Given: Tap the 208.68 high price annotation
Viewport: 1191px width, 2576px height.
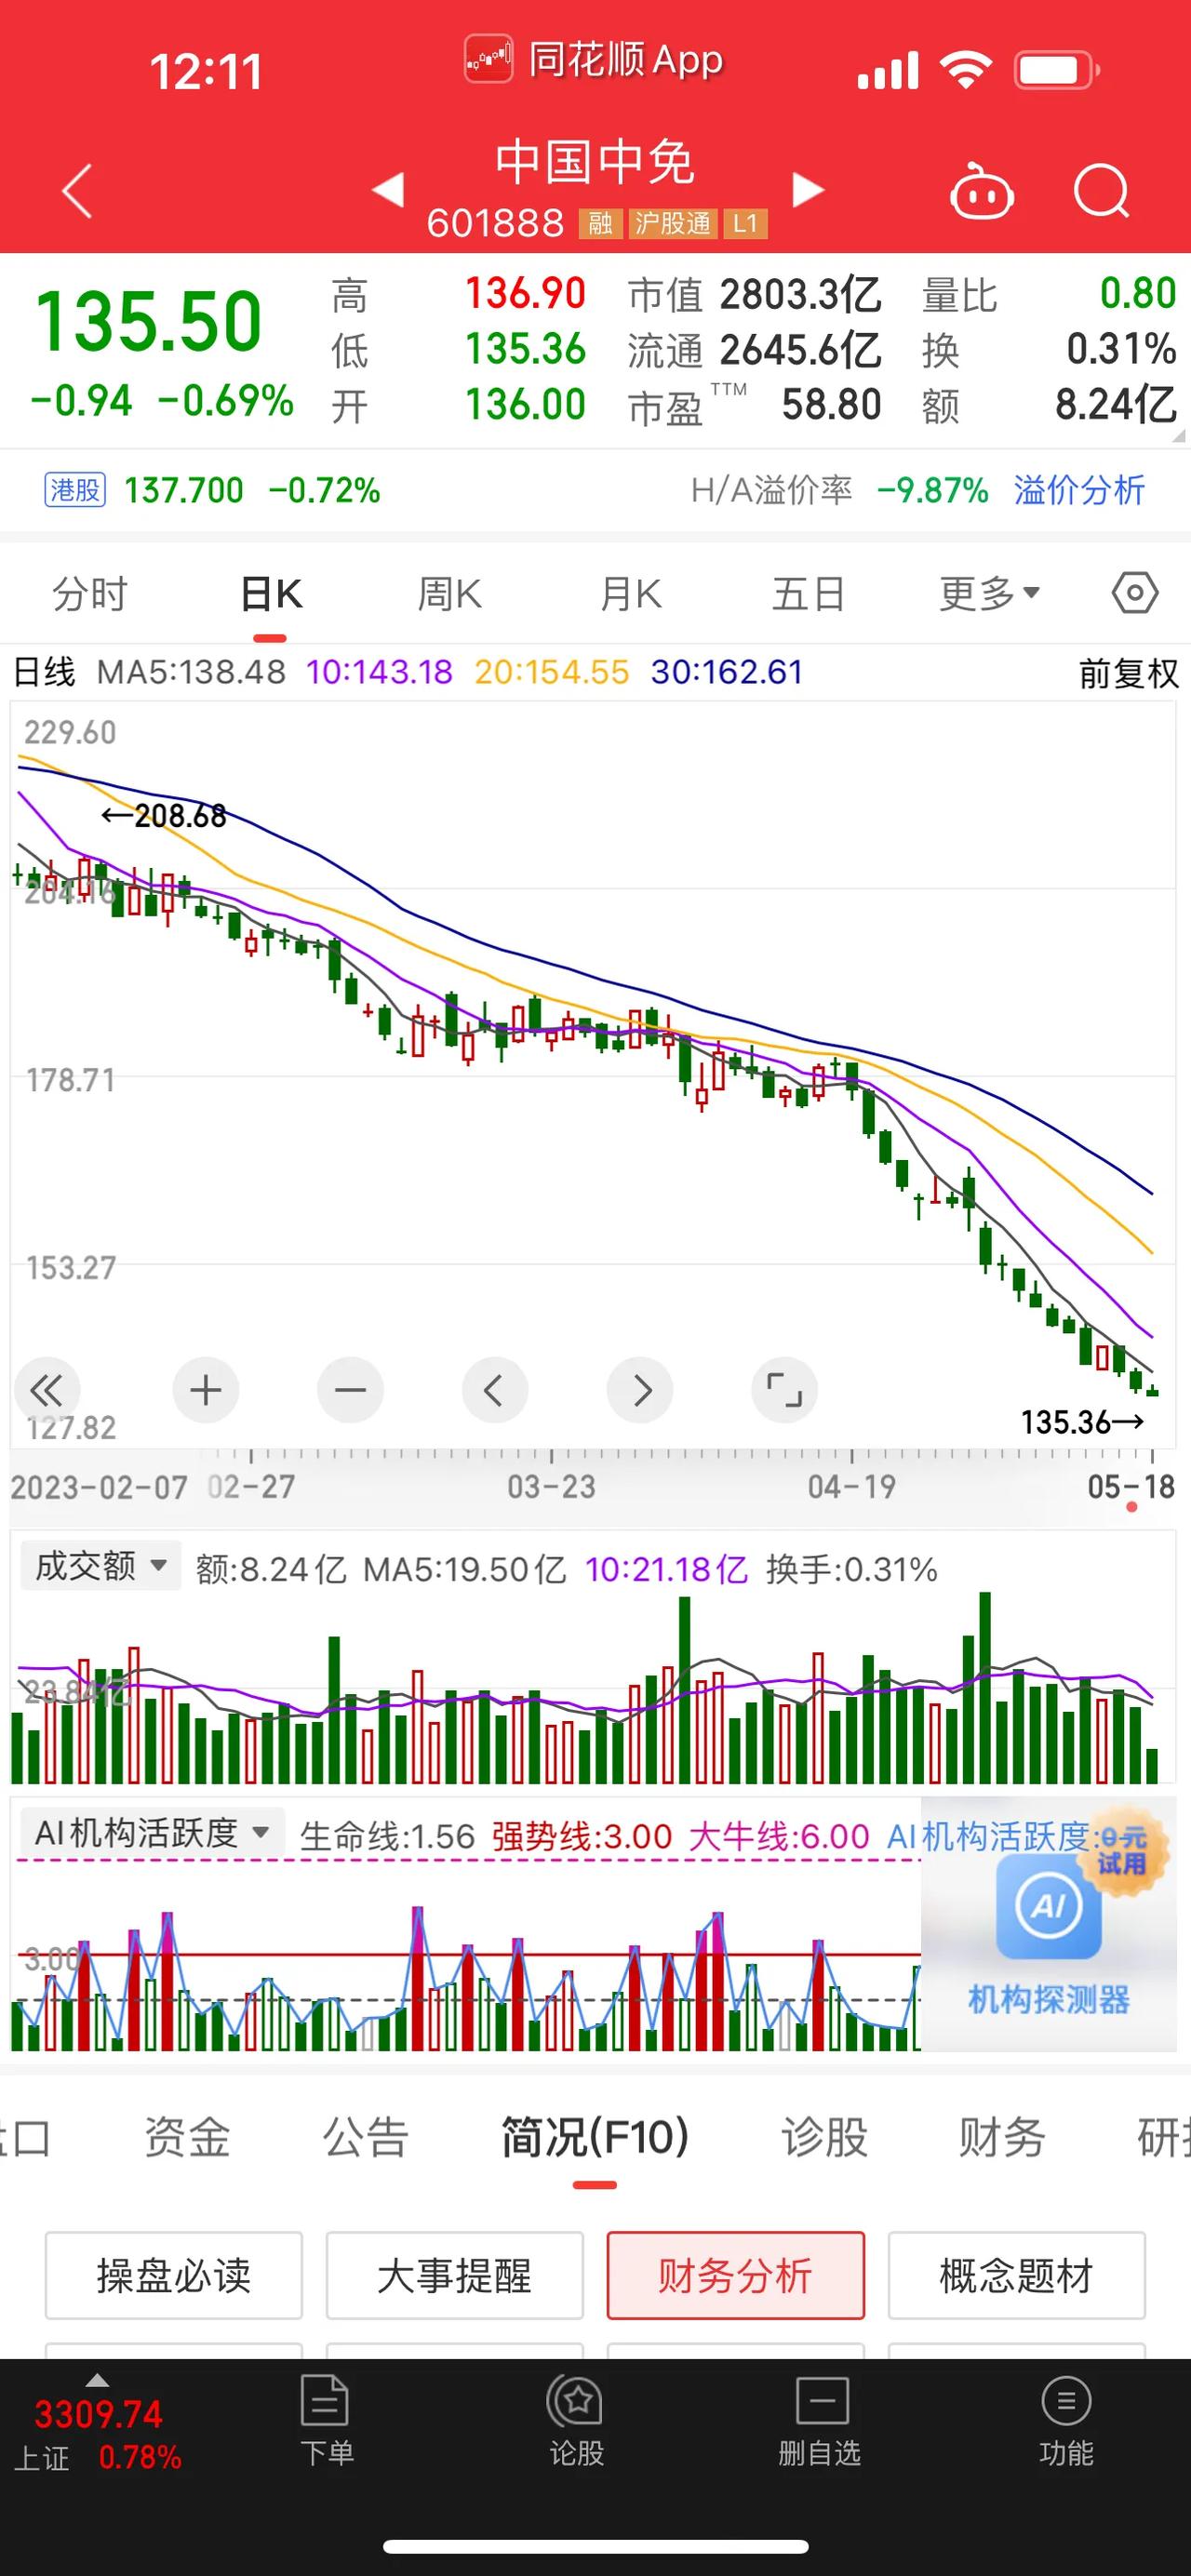Looking at the screenshot, I should tap(164, 816).
